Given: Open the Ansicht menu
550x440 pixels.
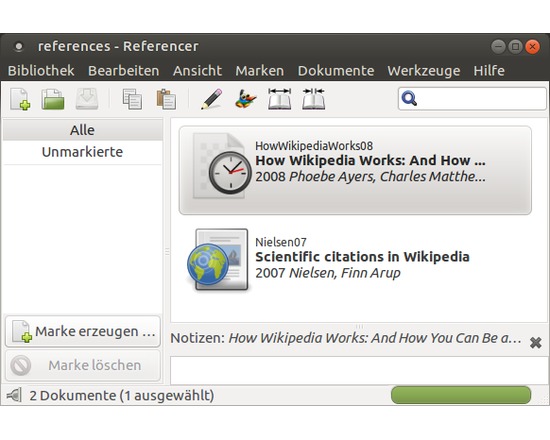Looking at the screenshot, I should (197, 71).
